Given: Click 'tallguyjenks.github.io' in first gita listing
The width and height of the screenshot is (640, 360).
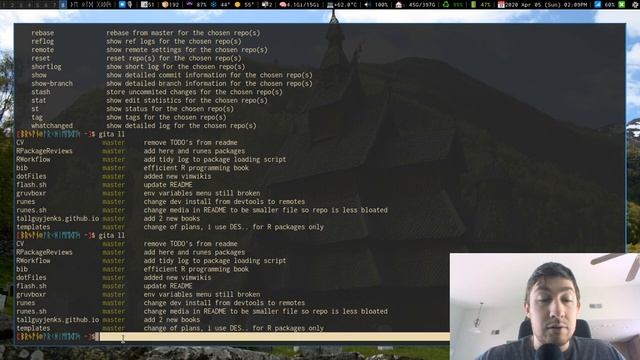Looking at the screenshot, I should pyautogui.click(x=58, y=218).
